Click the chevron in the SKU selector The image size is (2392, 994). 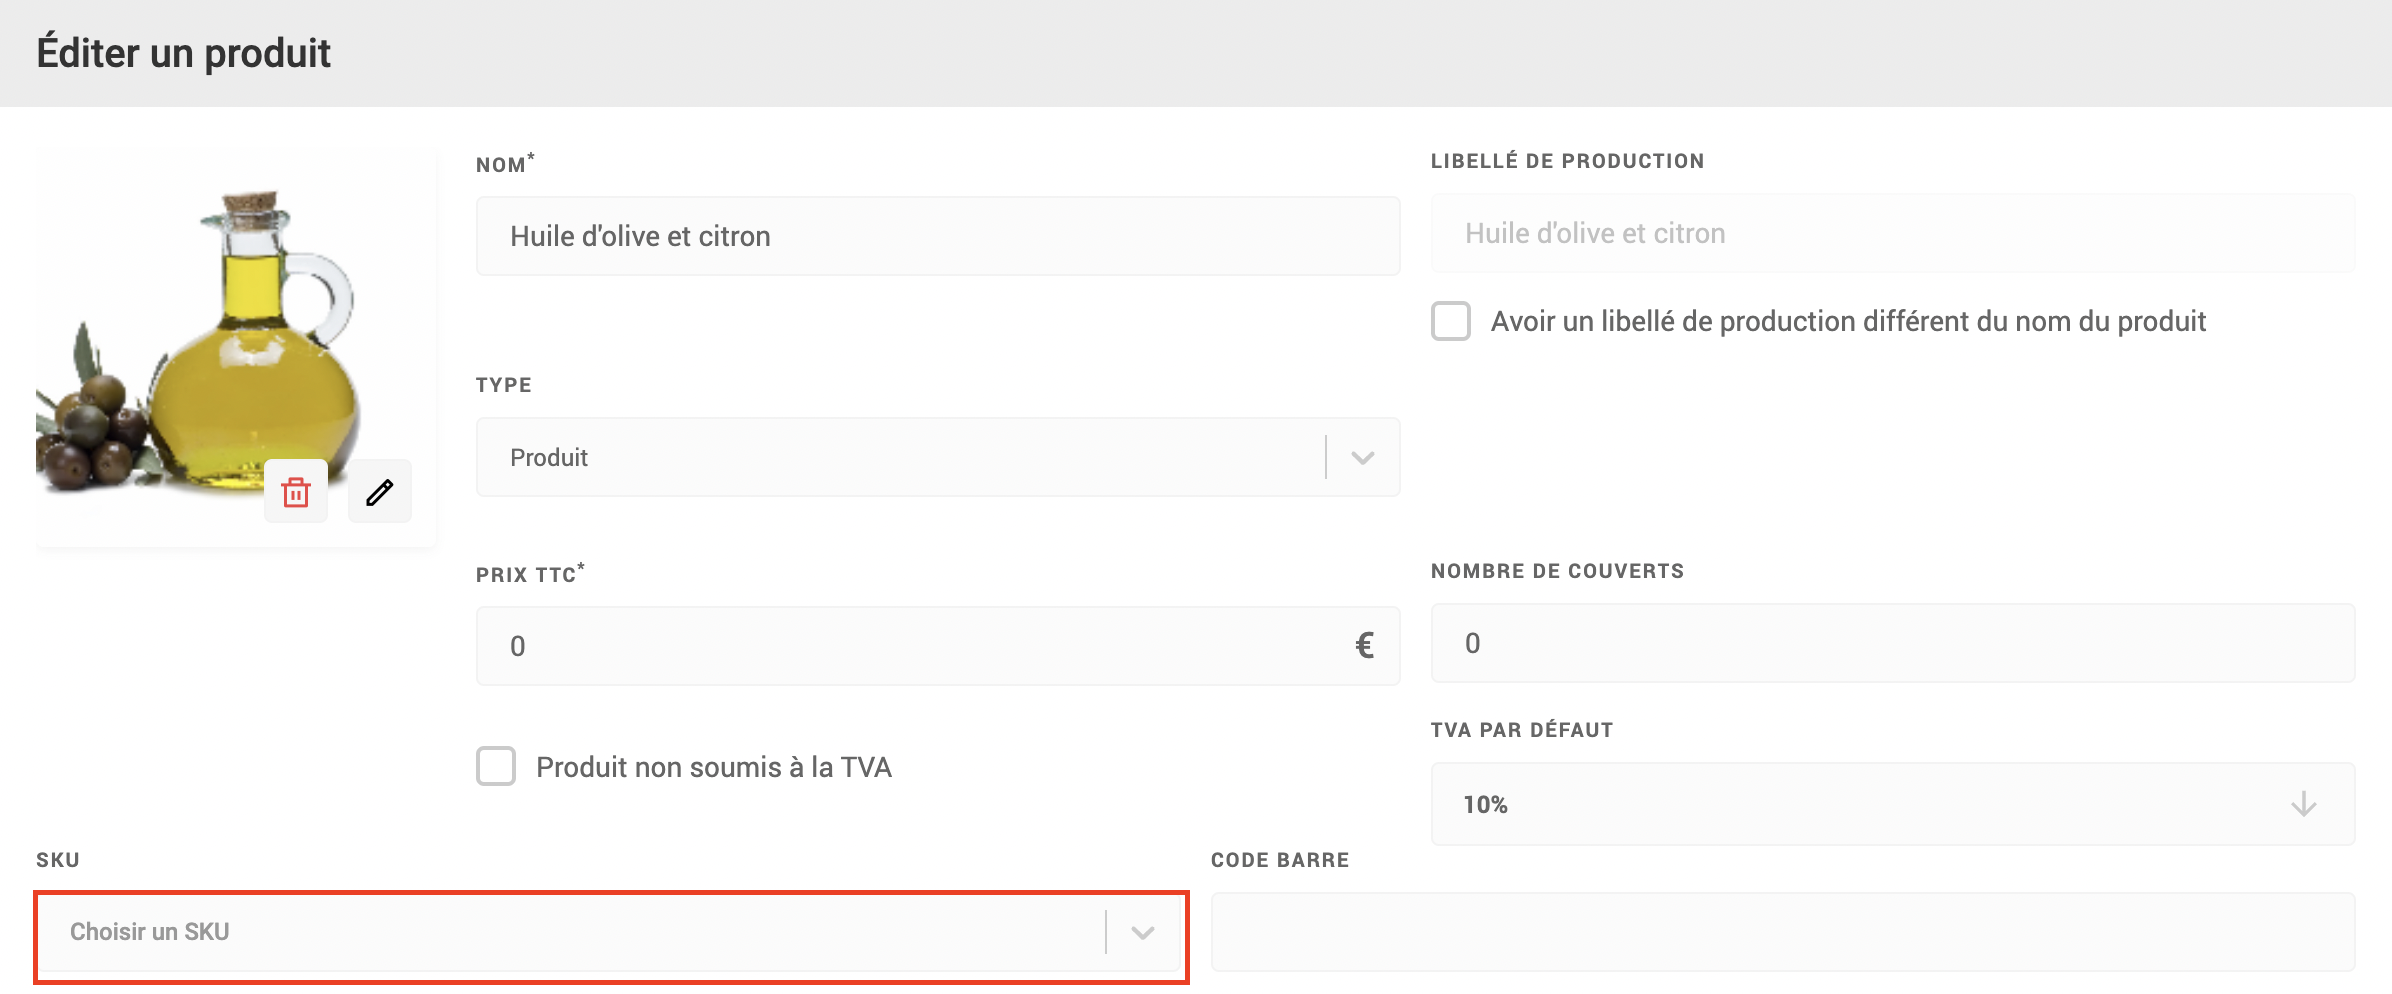tap(1142, 933)
